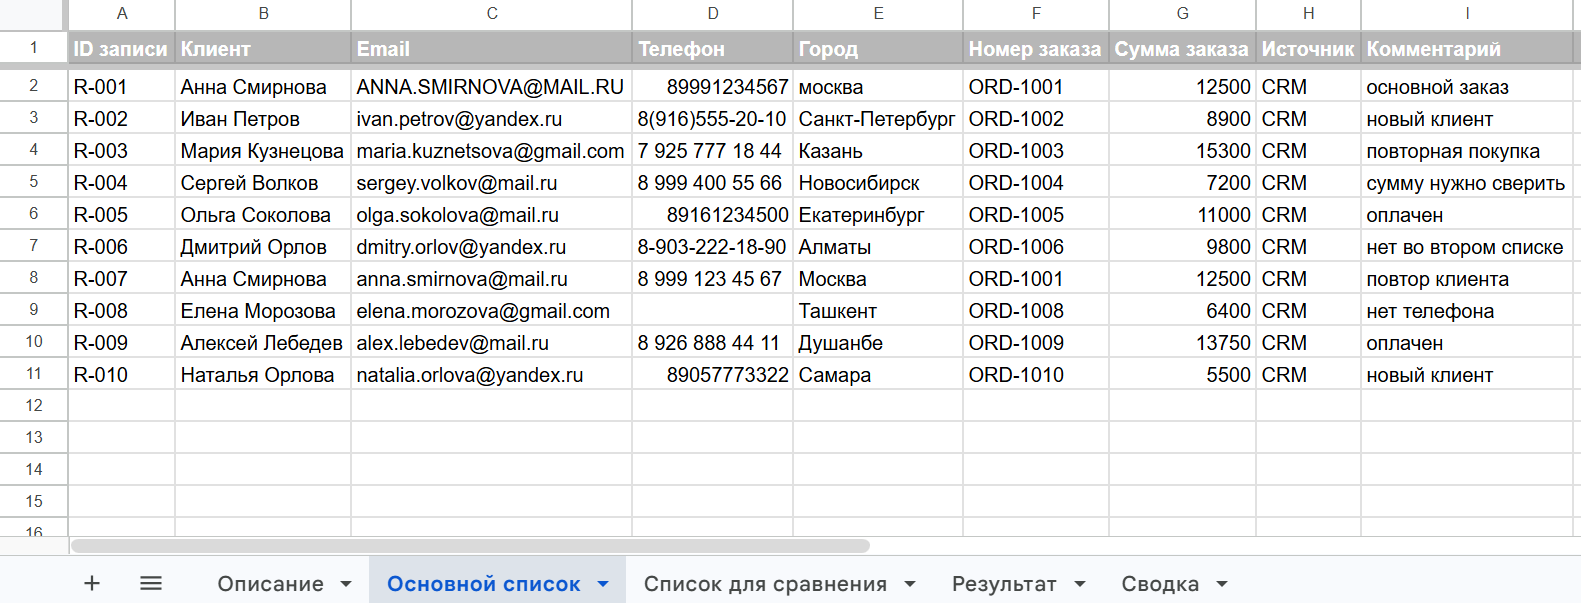Open the Список для сравнения tab

coord(765,584)
